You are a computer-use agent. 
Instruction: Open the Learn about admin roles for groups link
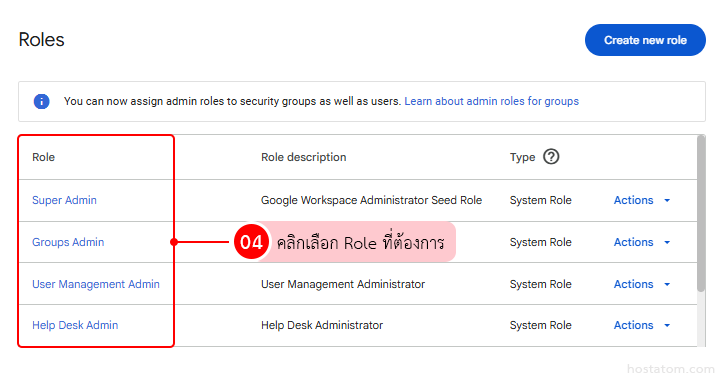(x=491, y=101)
